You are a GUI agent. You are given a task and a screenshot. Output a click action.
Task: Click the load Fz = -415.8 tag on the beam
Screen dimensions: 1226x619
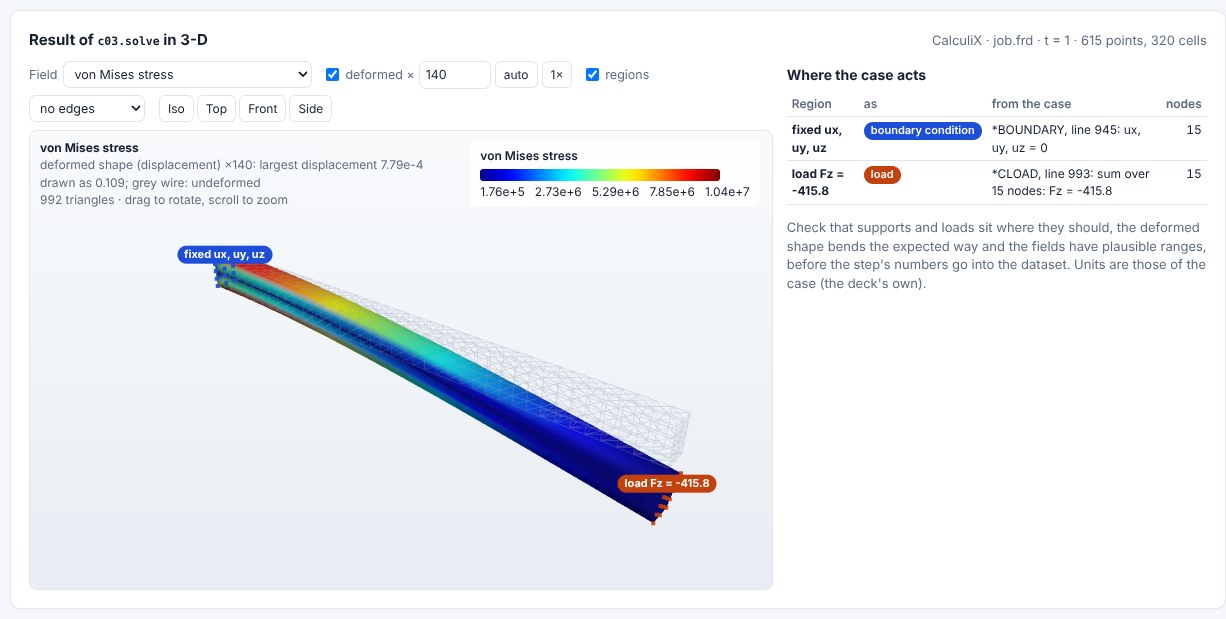coord(667,484)
